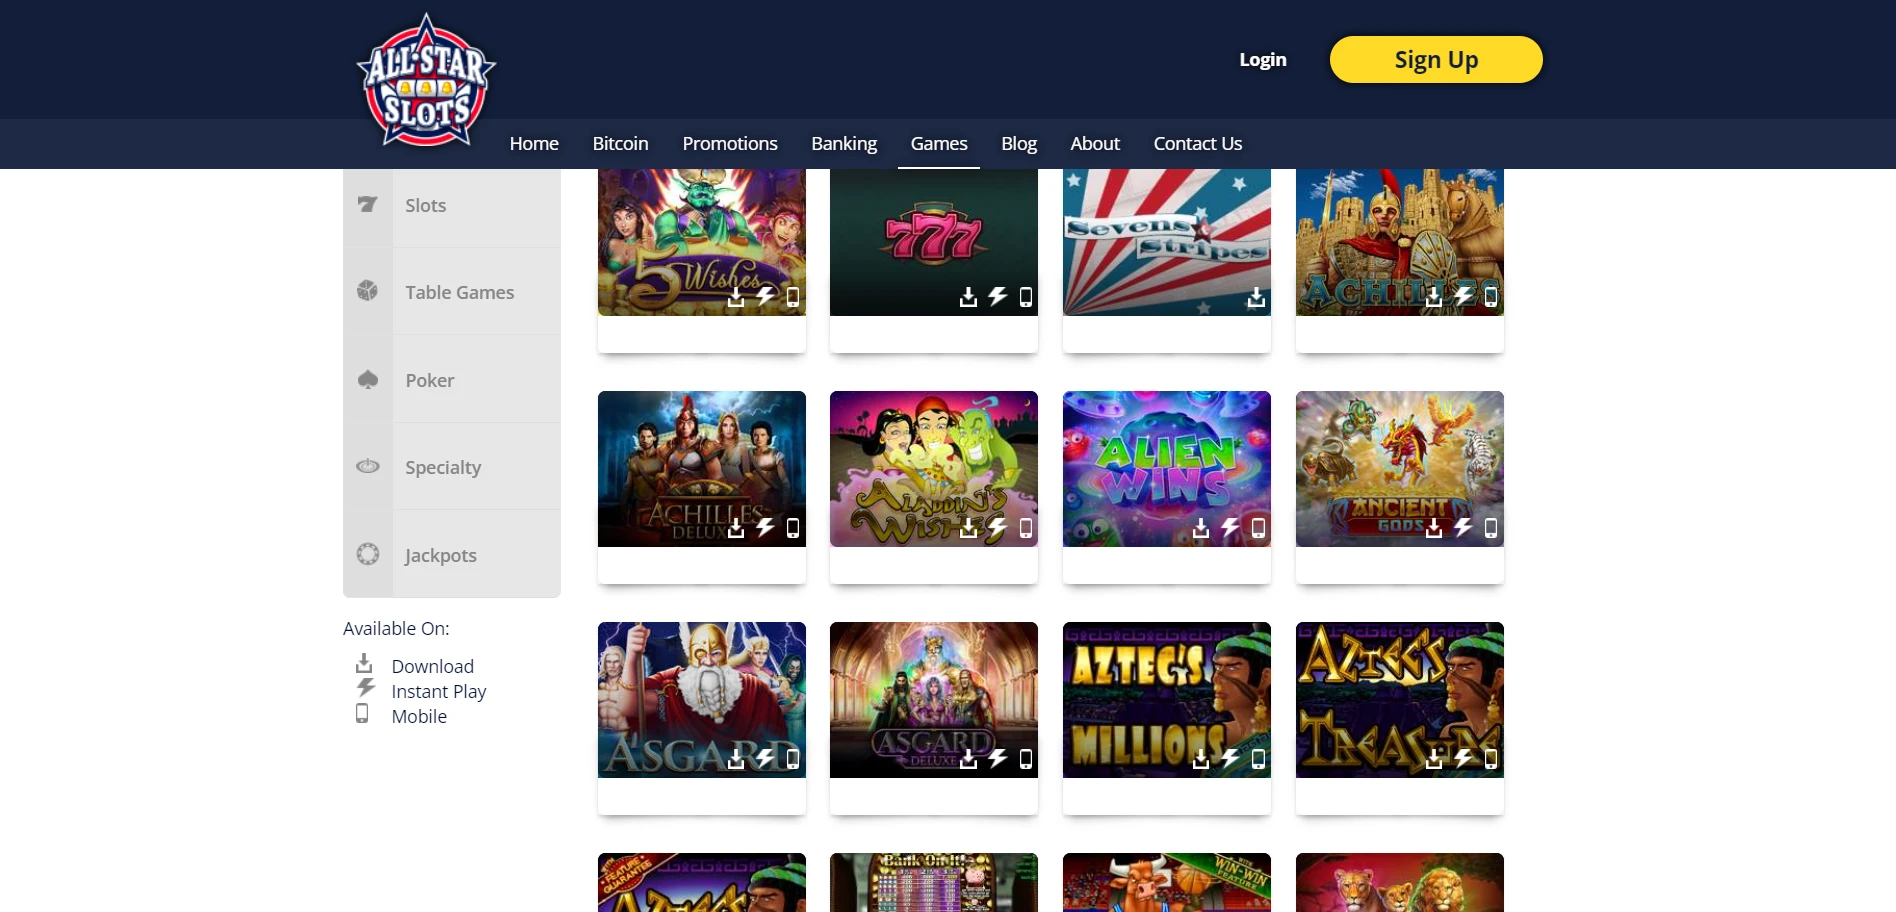Click download icon on Asgard Deluxe

pyautogui.click(x=968, y=759)
